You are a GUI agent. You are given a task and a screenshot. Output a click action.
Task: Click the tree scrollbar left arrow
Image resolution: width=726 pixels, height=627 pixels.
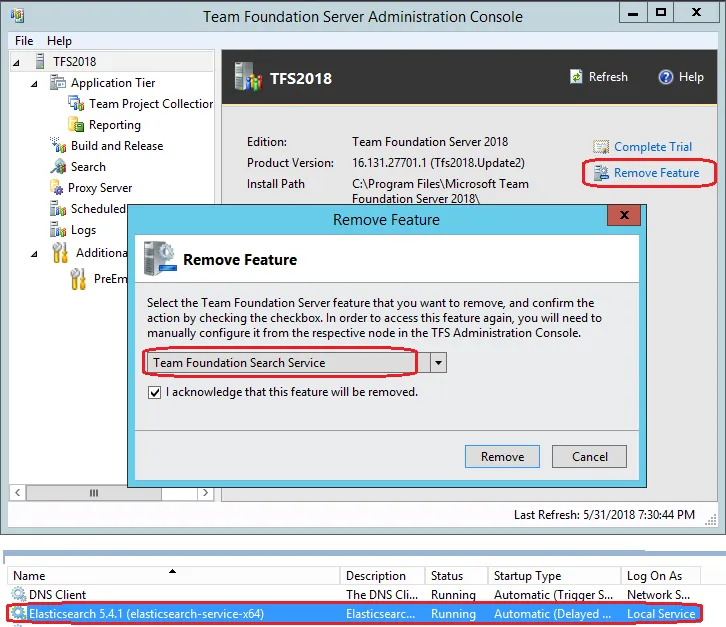(18, 493)
